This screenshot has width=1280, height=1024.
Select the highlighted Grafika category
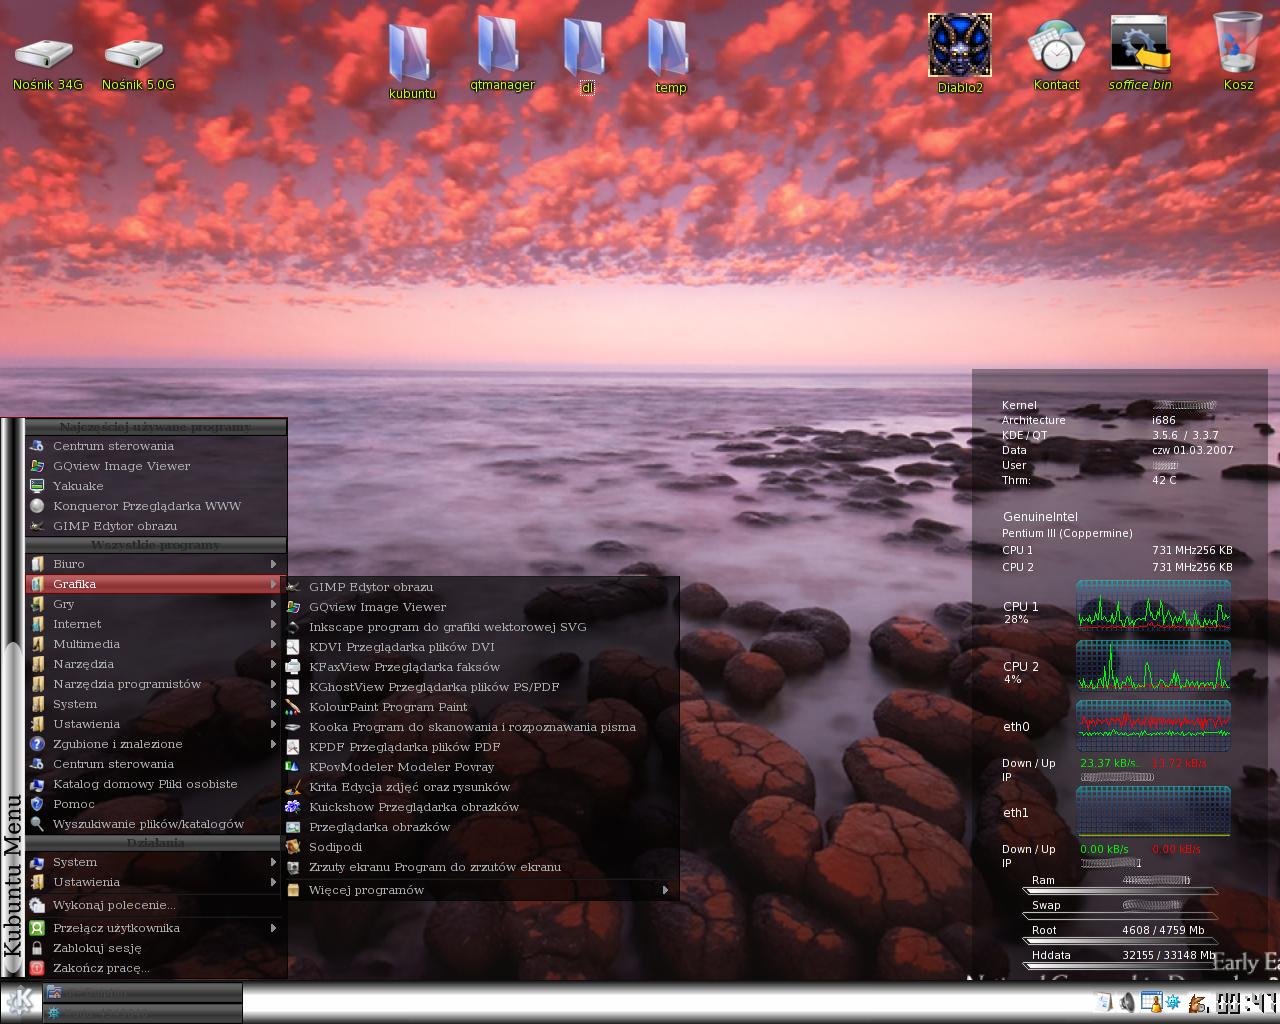click(154, 584)
